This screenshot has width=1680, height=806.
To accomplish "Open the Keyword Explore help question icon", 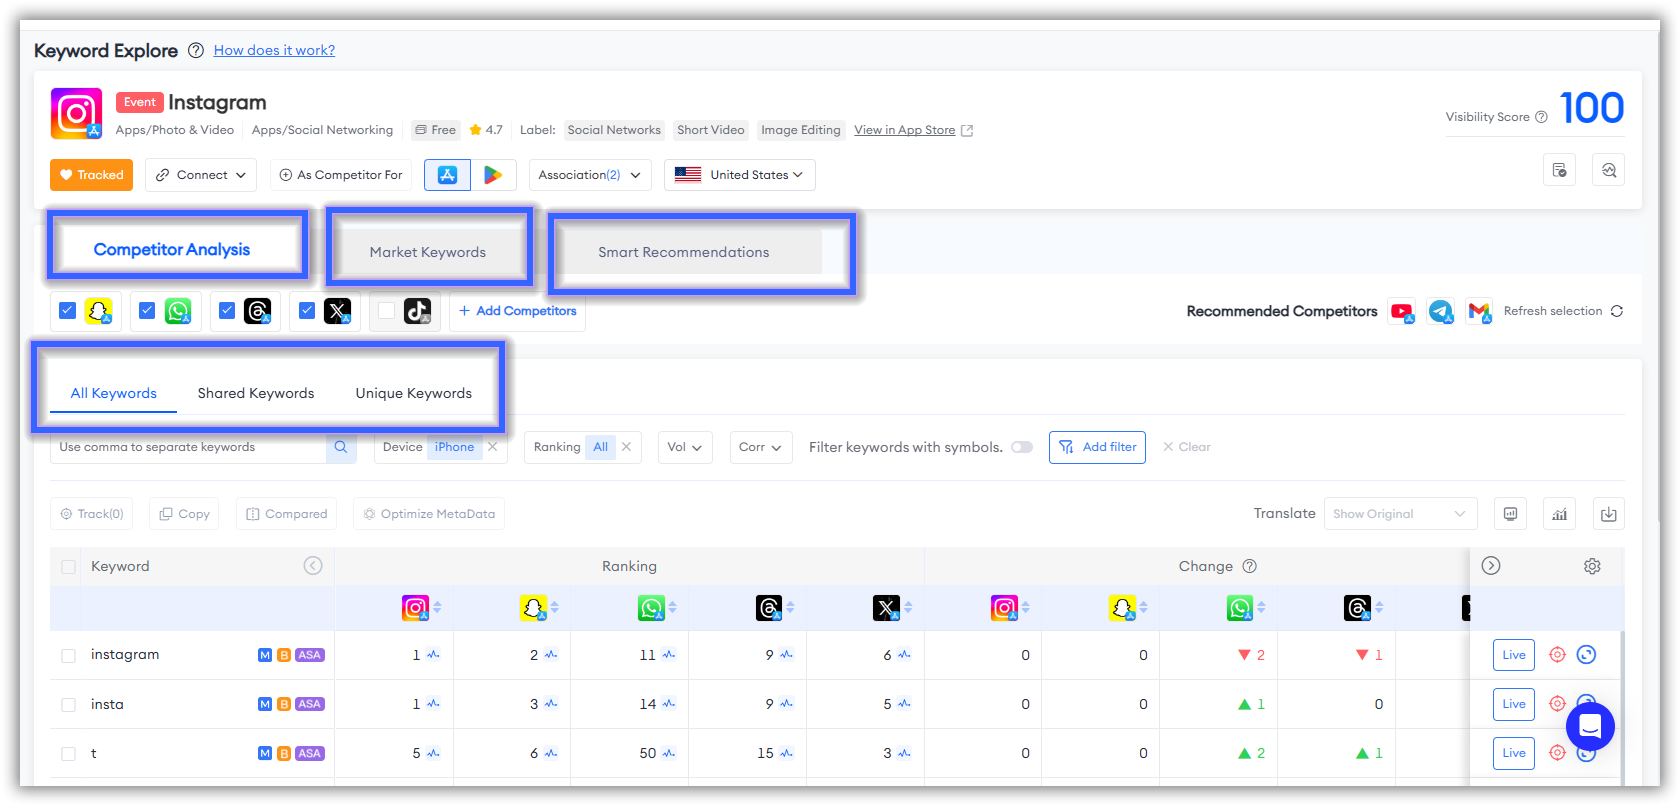I will click(x=196, y=50).
